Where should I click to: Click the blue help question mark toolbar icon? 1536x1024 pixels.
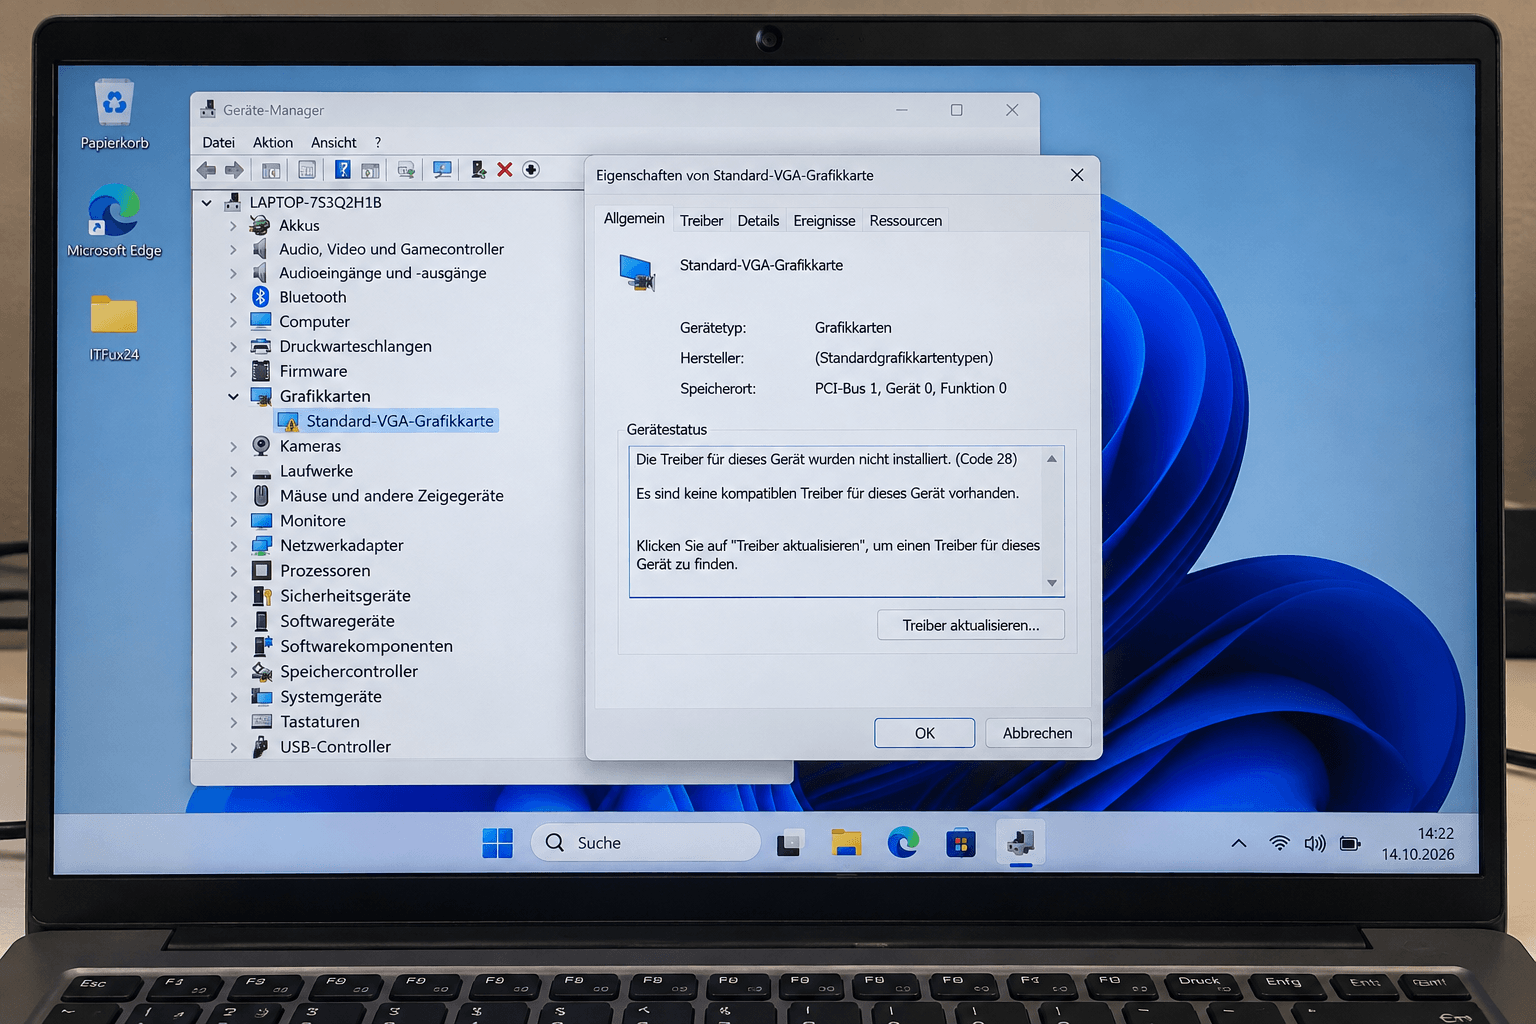pyautogui.click(x=342, y=170)
